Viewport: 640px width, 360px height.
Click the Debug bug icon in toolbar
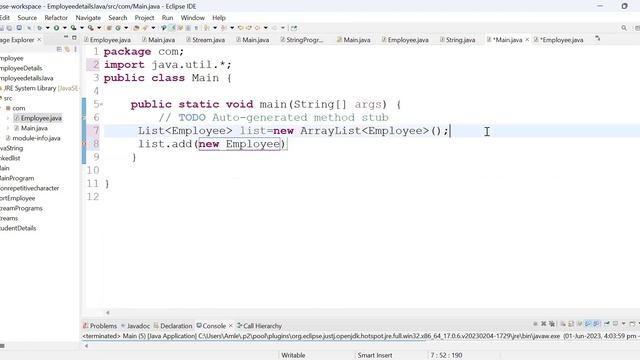coord(40,28)
